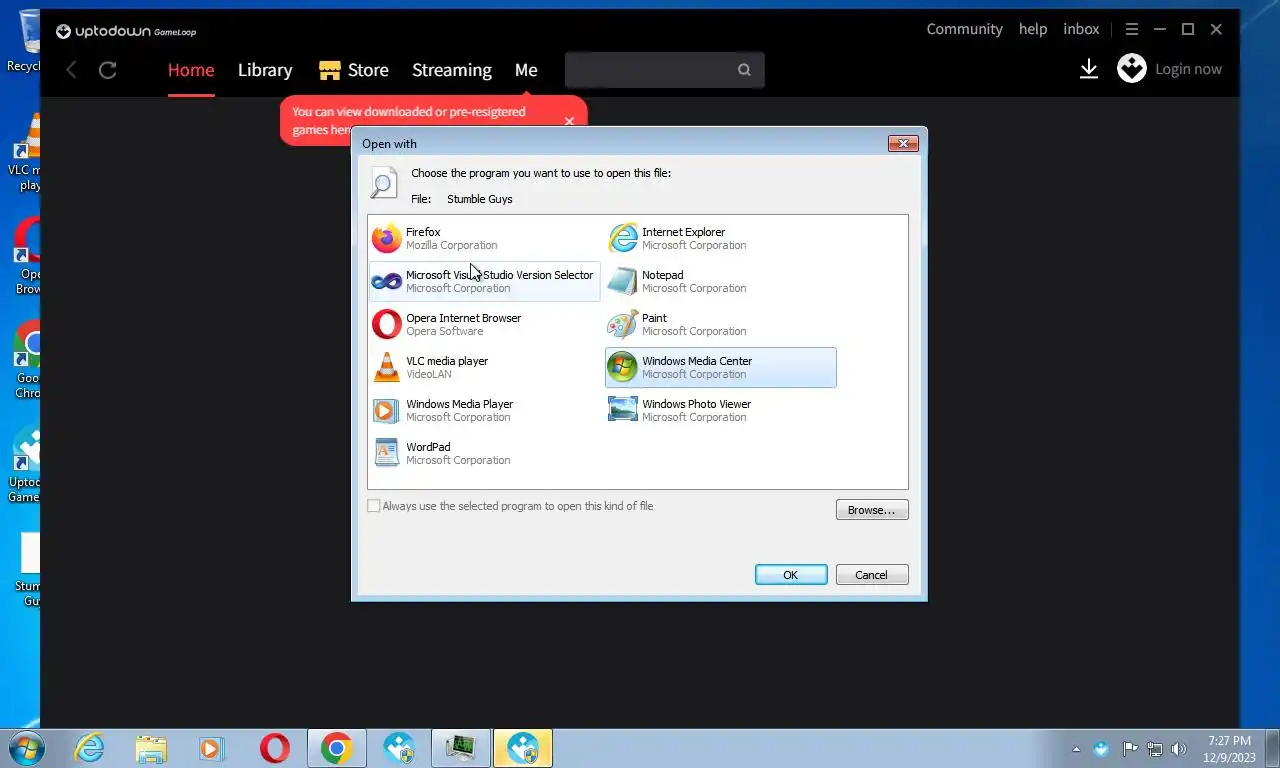Viewport: 1280px width, 768px height.
Task: Go to the Streaming tab
Action: (x=452, y=70)
